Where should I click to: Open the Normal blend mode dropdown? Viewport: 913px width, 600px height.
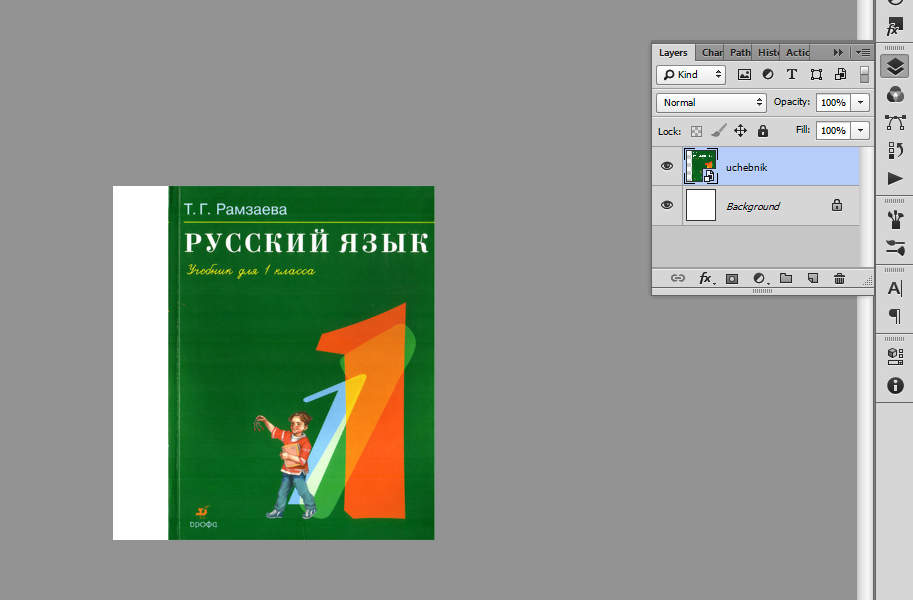click(x=711, y=103)
